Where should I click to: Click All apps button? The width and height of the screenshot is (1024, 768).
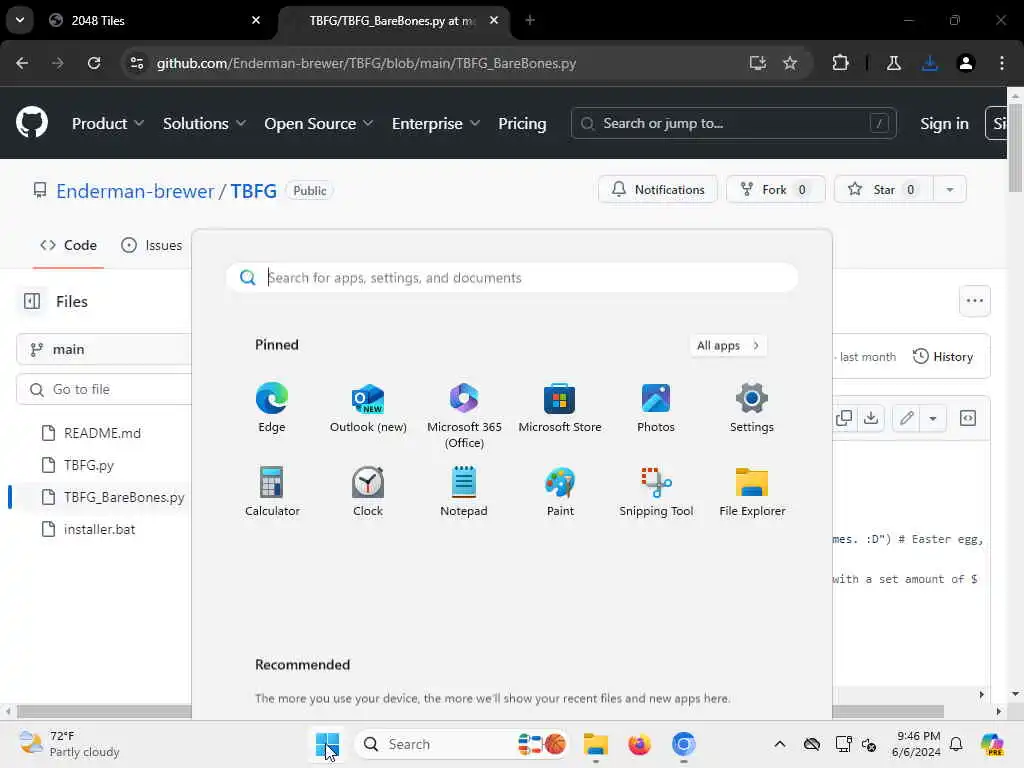tap(728, 345)
